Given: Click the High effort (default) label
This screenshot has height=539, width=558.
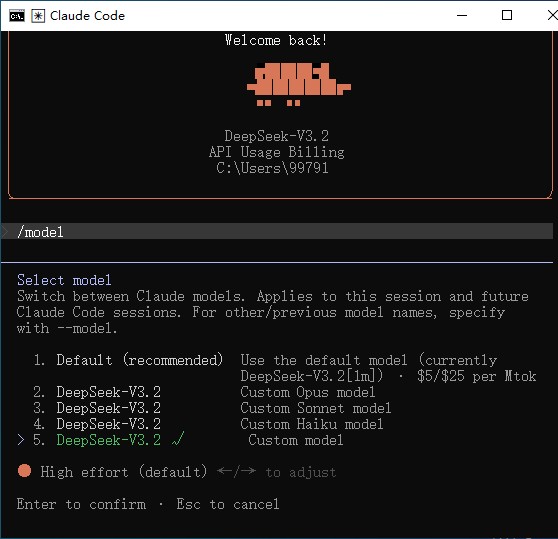Looking at the screenshot, I should tap(123, 472).
